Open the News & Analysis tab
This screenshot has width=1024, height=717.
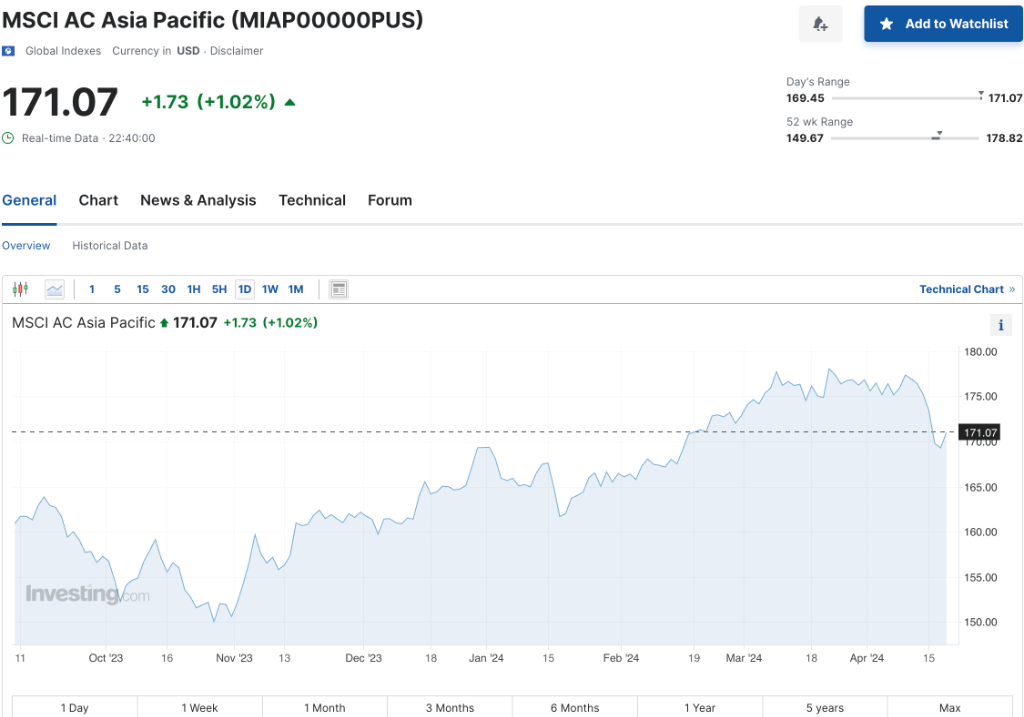(198, 200)
